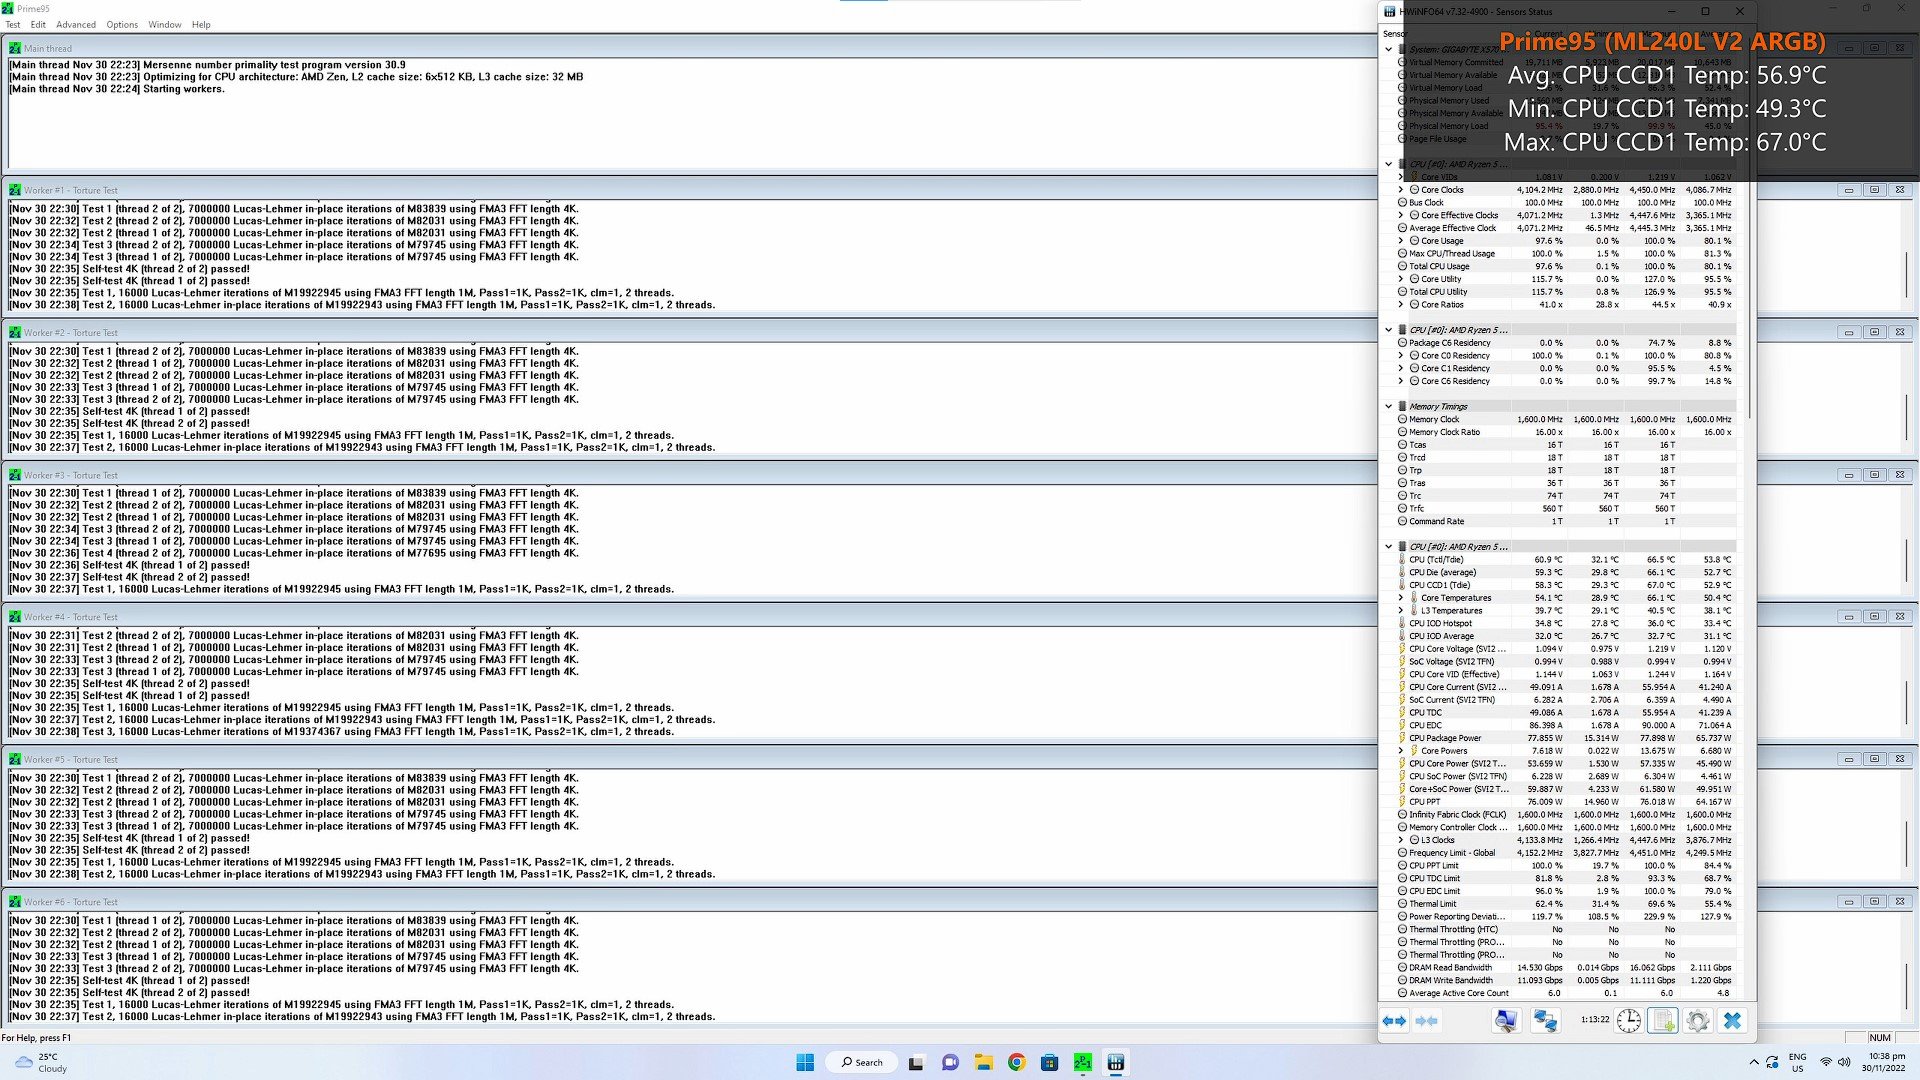Select the CPU CCD1 (Tdie) sensor row
This screenshot has height=1080, width=1920.
(x=1565, y=585)
